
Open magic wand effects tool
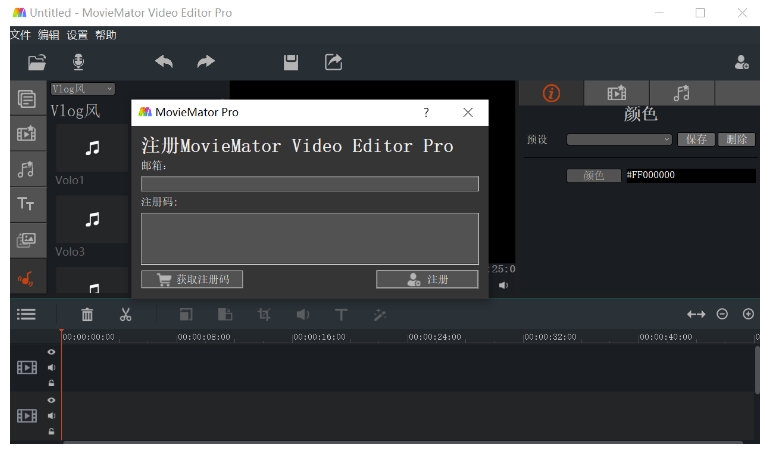click(380, 314)
